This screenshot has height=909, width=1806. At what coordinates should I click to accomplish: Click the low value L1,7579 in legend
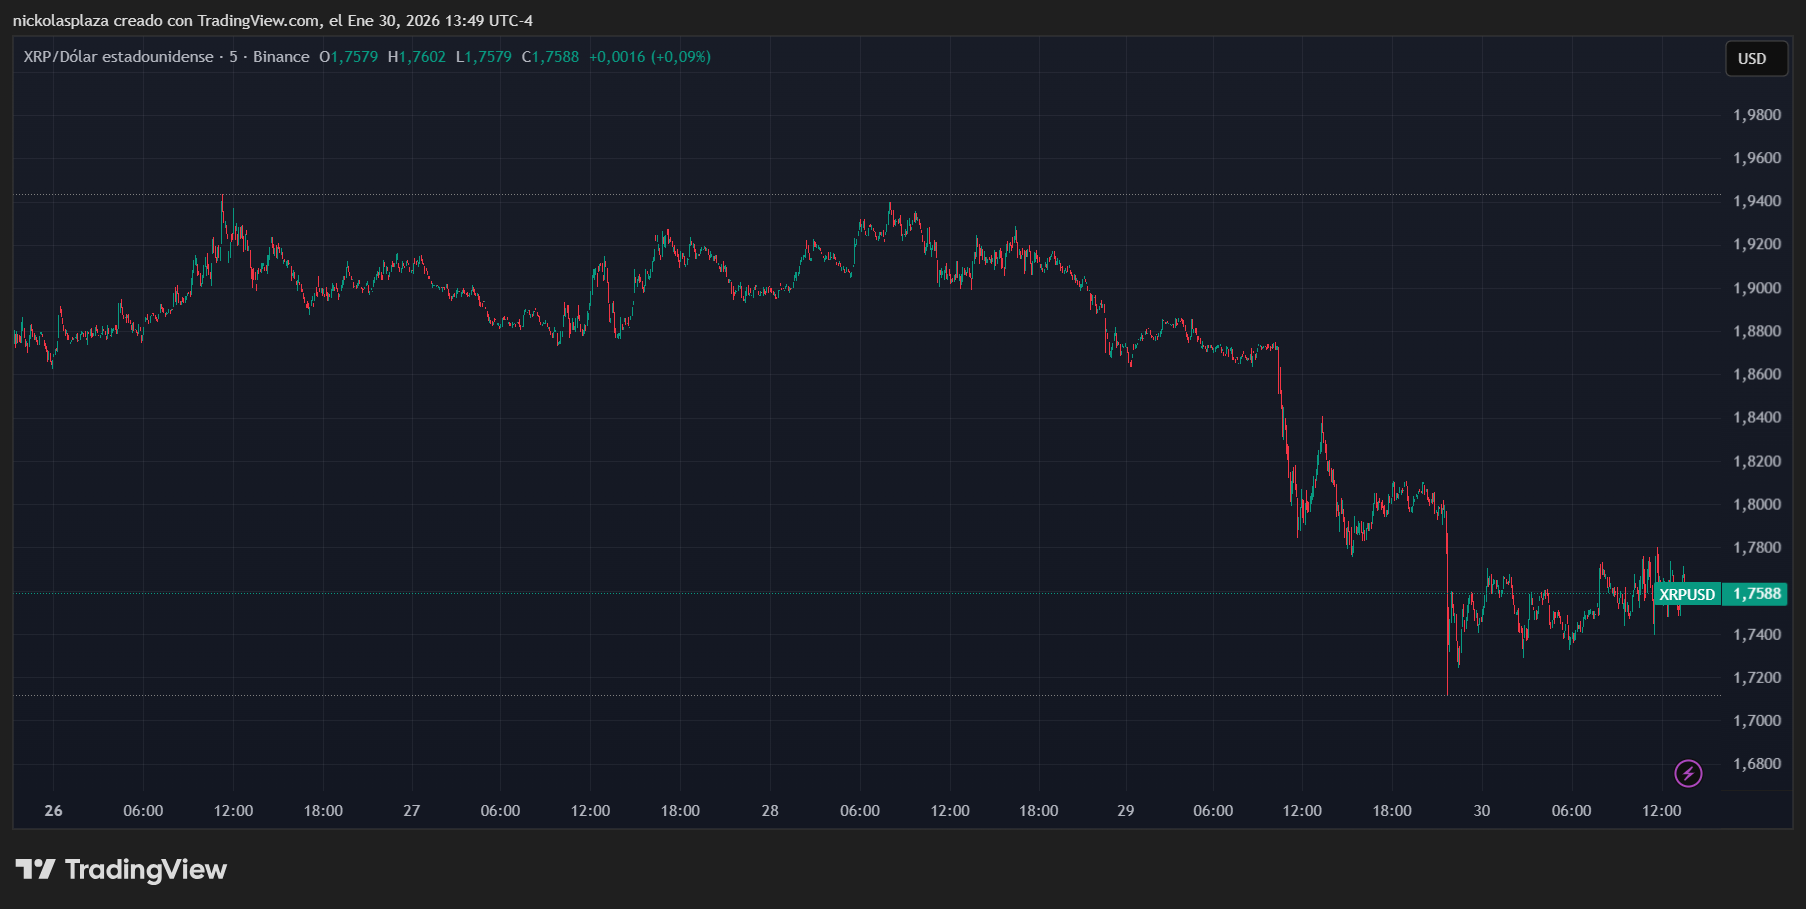click(484, 57)
